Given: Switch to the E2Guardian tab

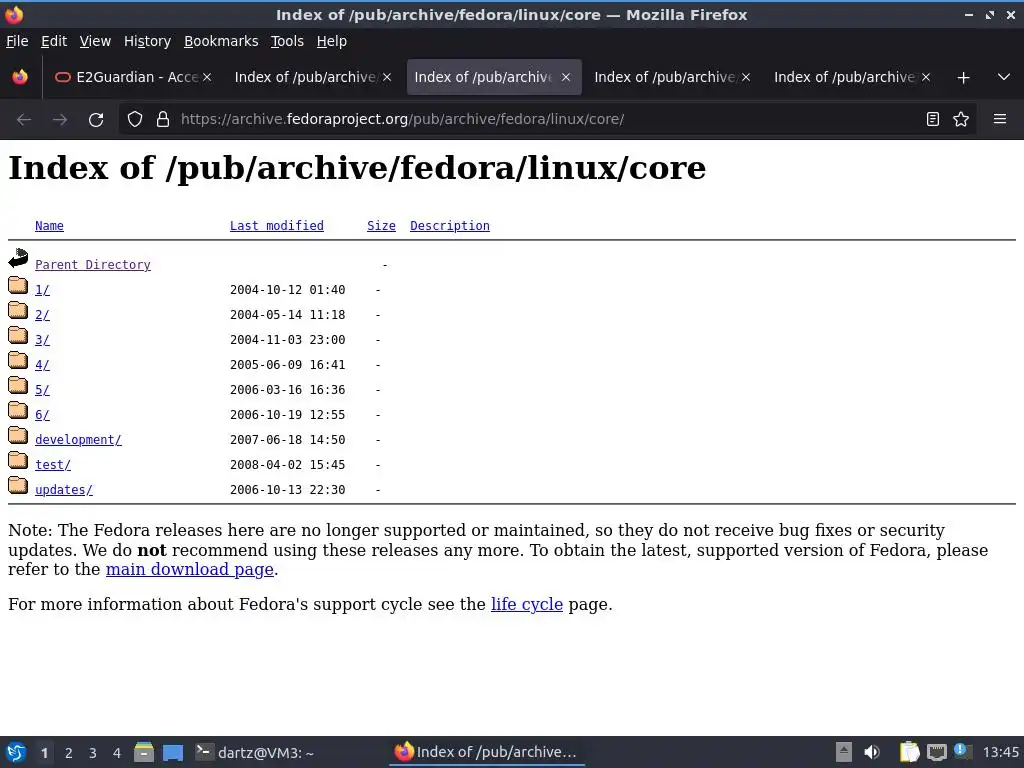Looking at the screenshot, I should click(134, 77).
